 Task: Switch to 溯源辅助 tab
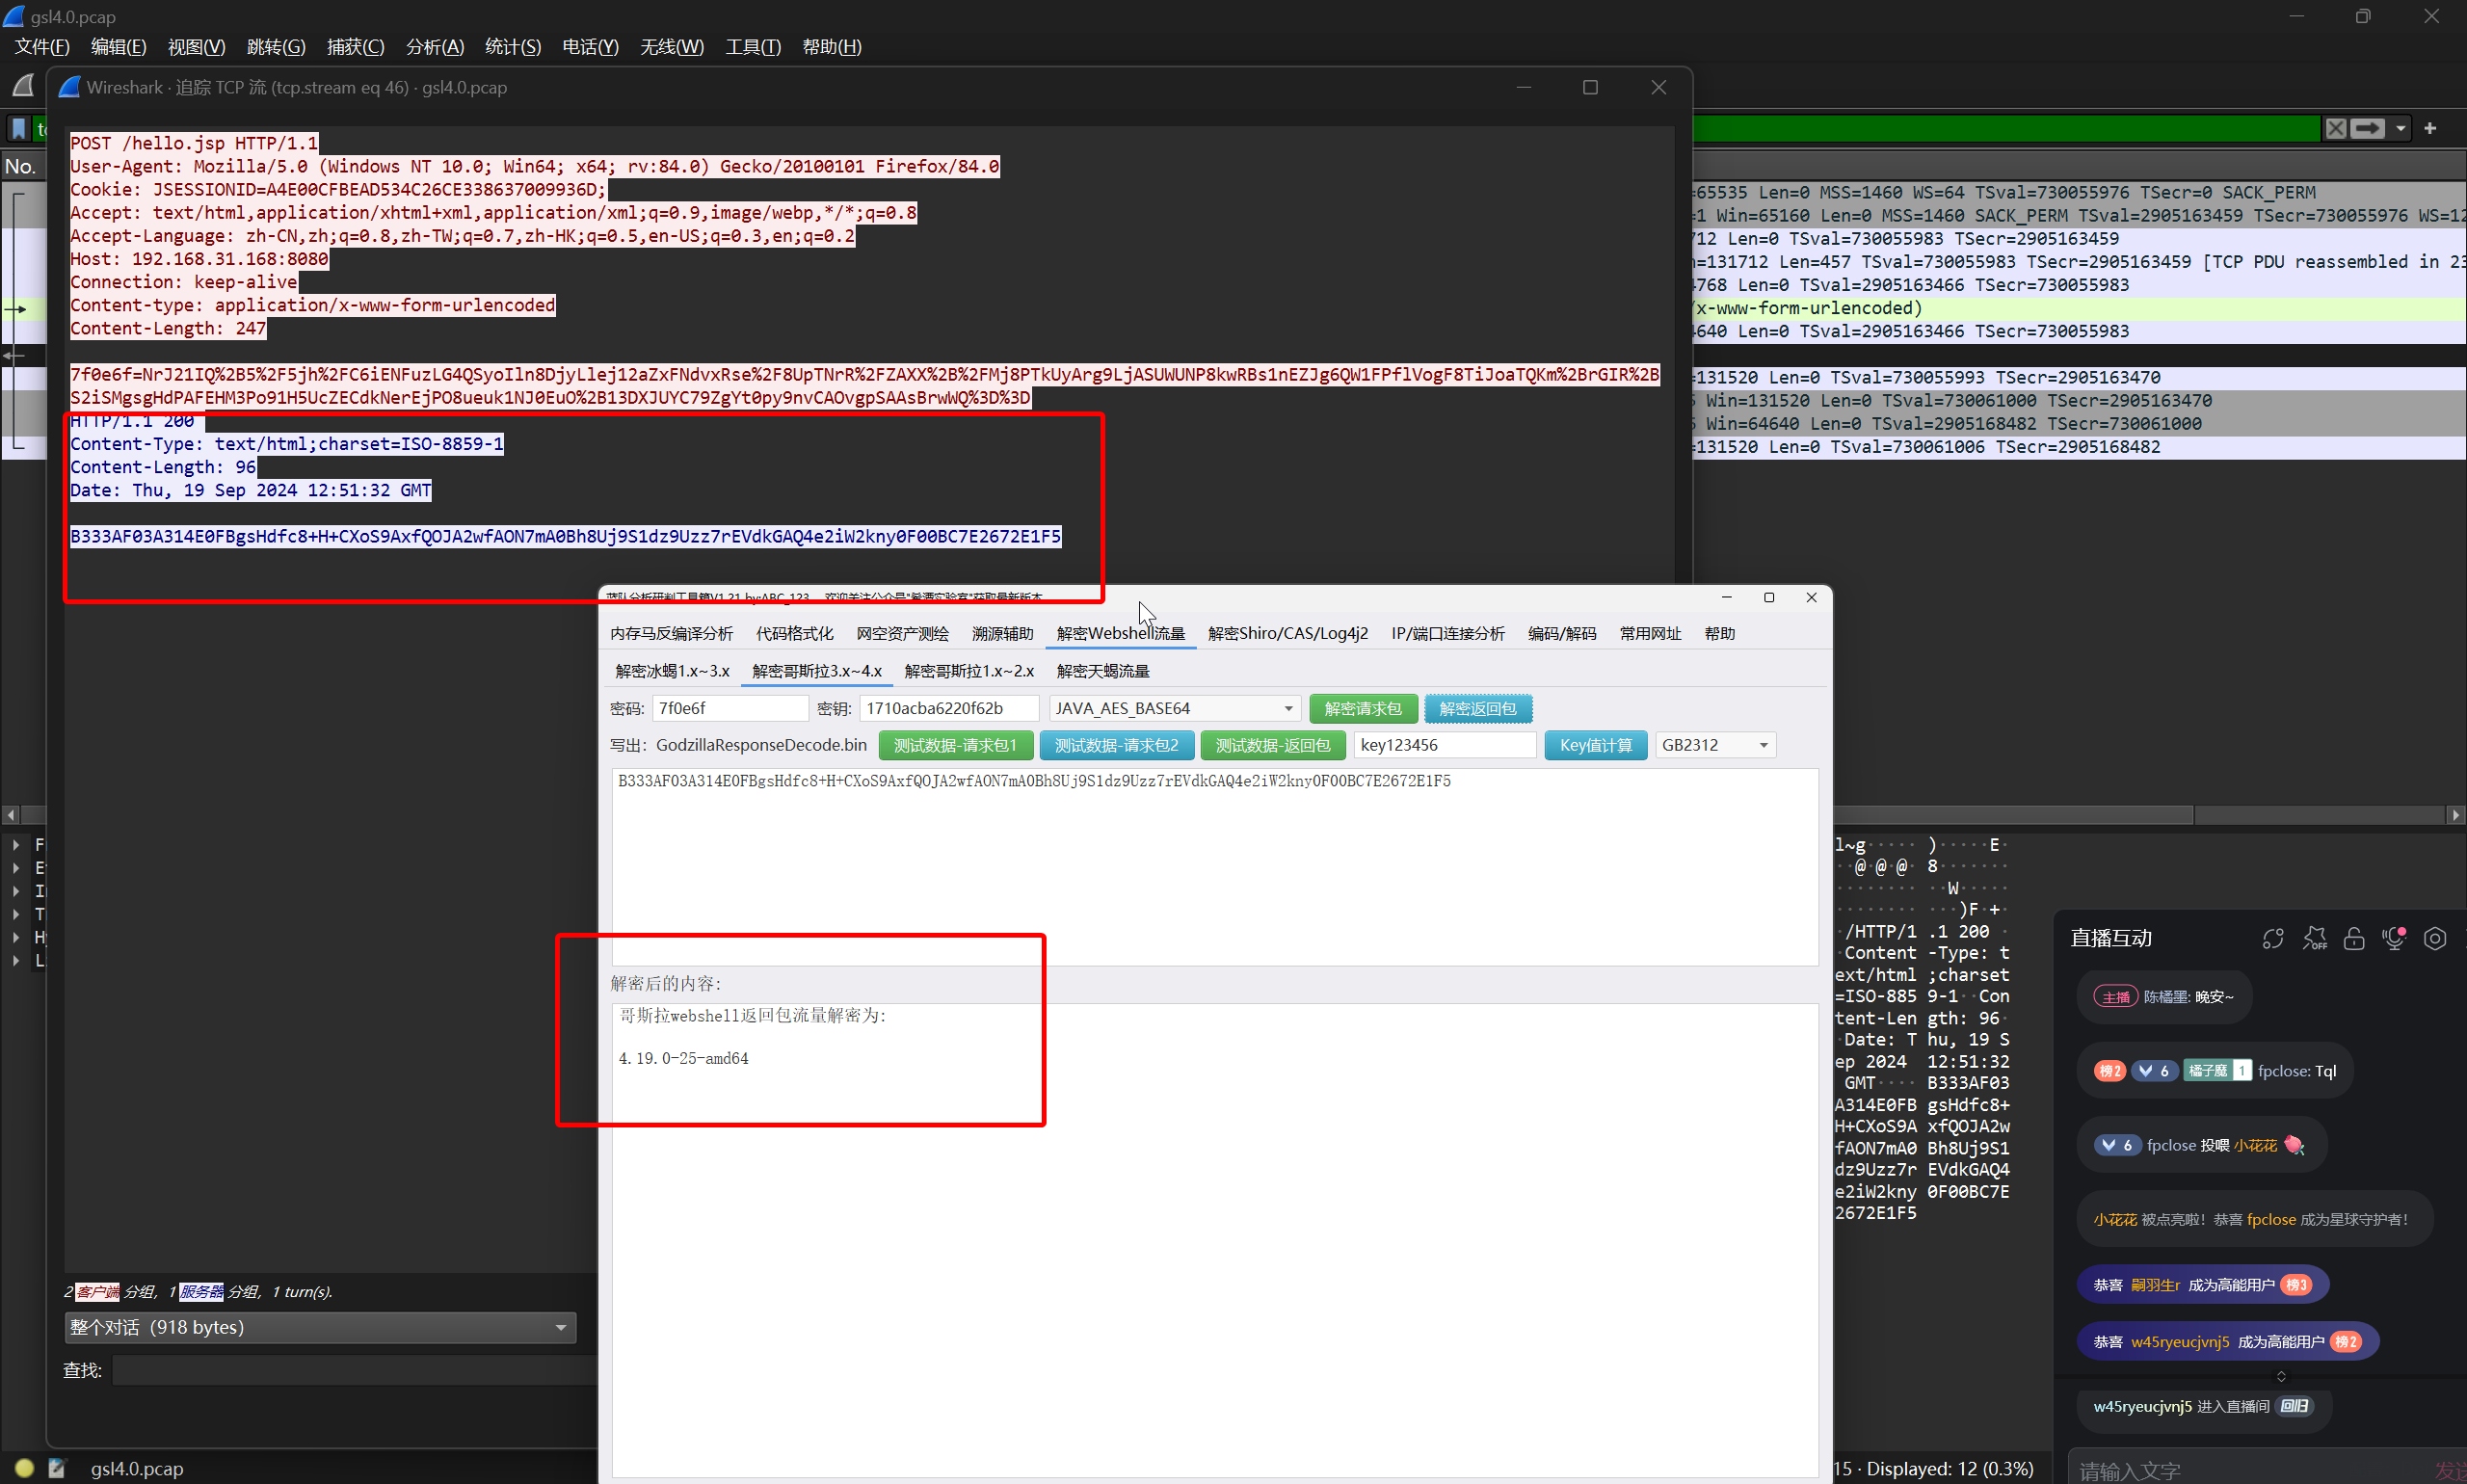coord(1002,633)
